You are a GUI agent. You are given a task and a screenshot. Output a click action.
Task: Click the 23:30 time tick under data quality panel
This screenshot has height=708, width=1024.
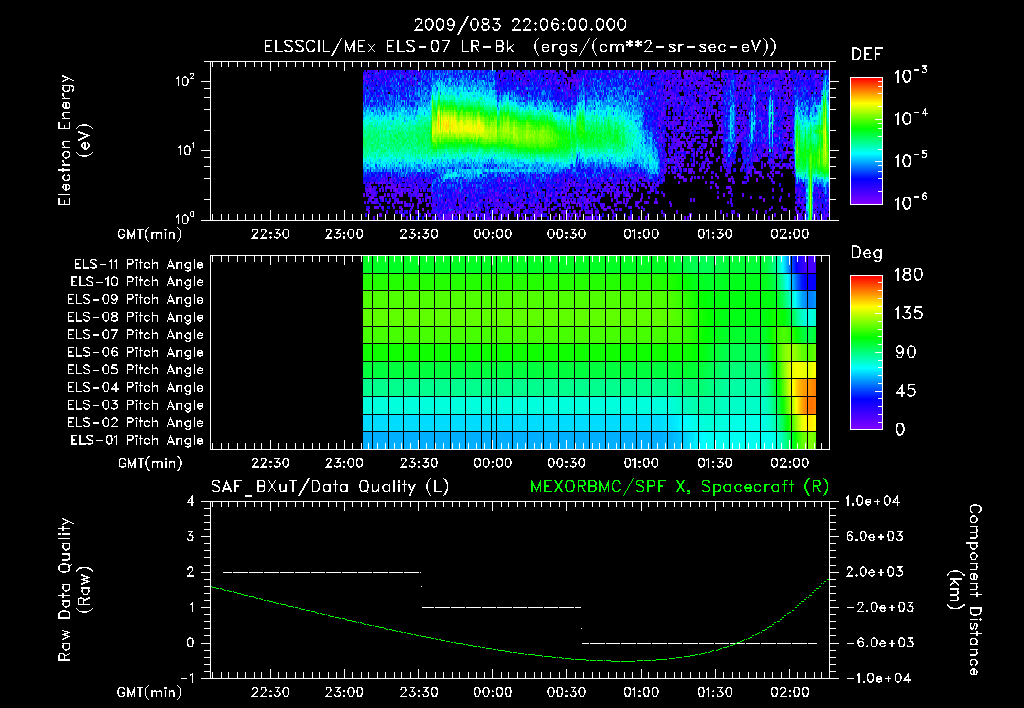pyautogui.click(x=418, y=692)
